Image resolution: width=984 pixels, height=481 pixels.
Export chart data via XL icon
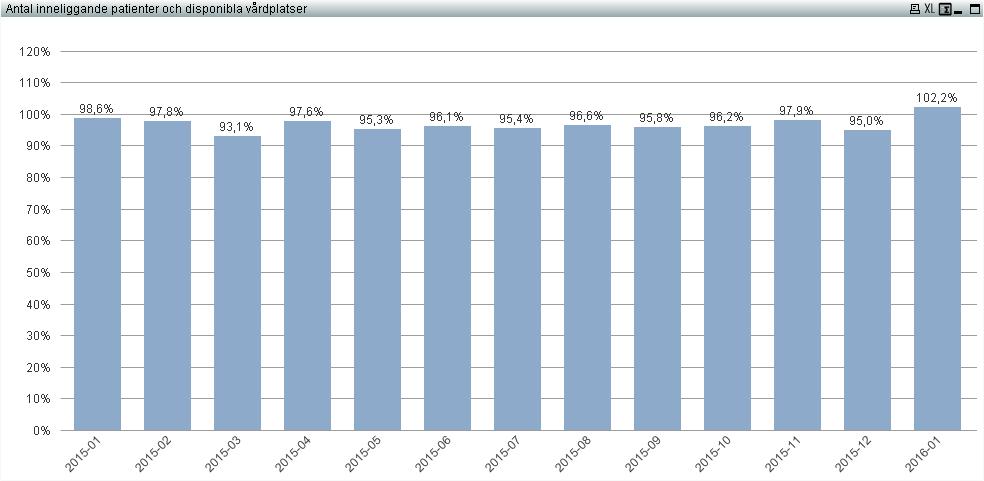pyautogui.click(x=929, y=9)
